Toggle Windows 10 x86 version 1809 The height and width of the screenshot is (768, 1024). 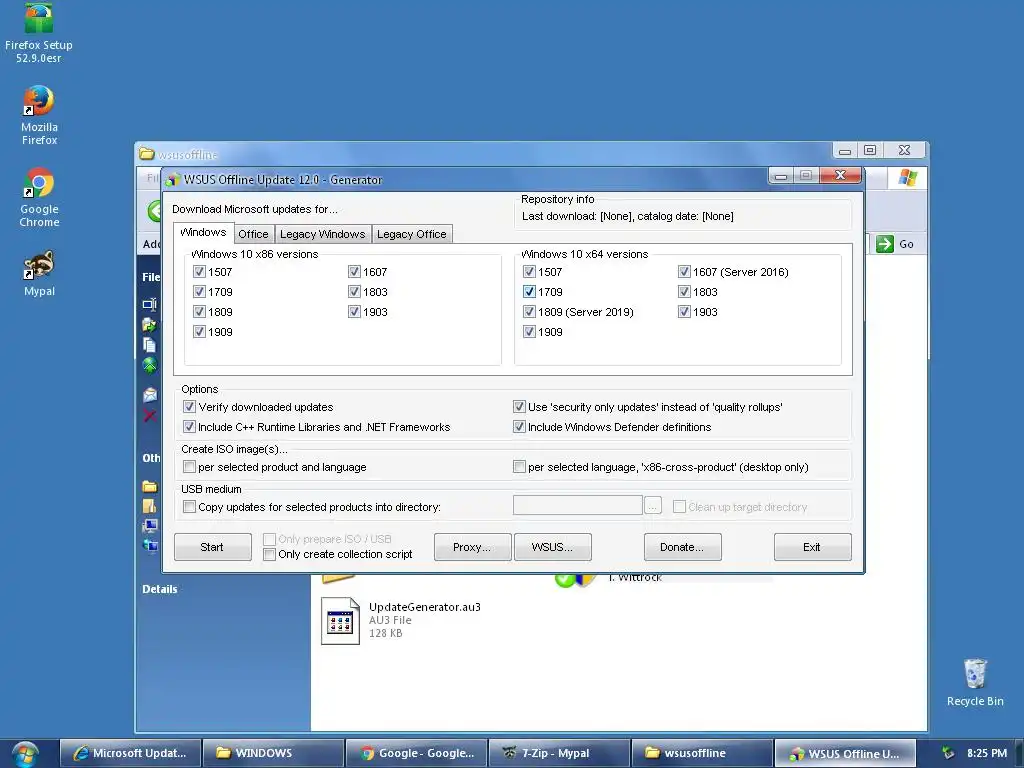pyautogui.click(x=199, y=312)
